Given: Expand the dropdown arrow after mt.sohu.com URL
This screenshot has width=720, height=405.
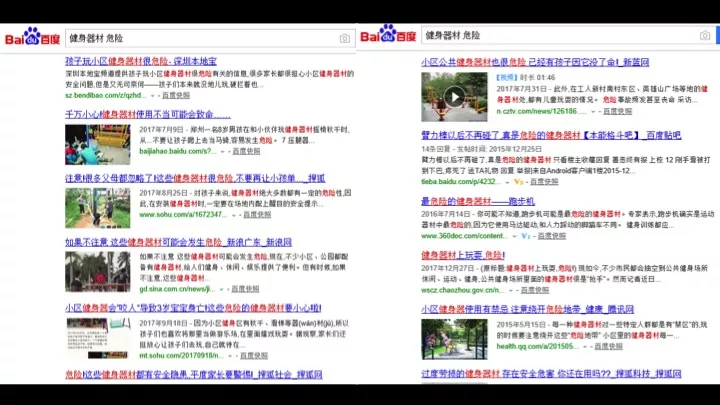Looking at the screenshot, I should point(230,356).
